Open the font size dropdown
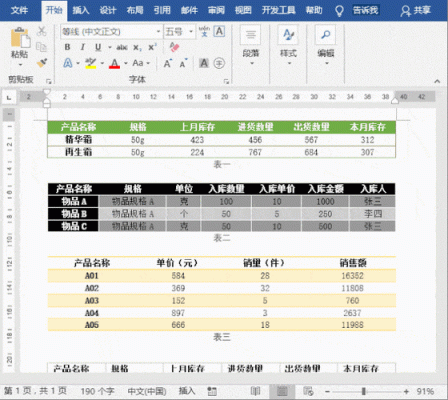 pos(191,32)
